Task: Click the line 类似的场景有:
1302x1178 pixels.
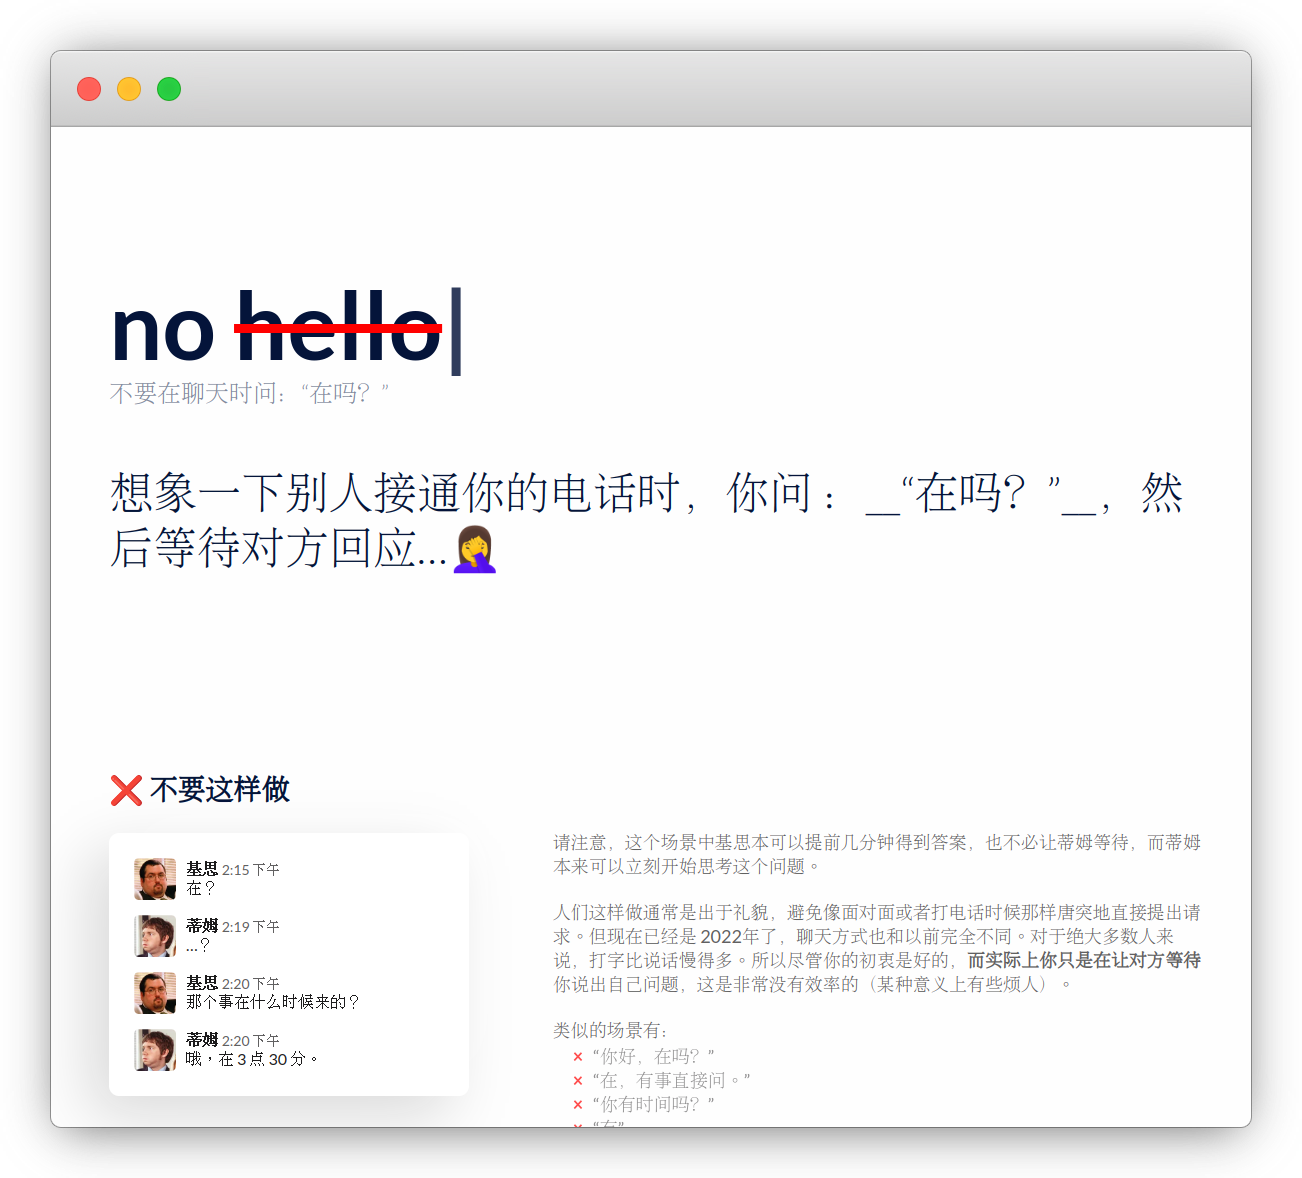Action: click(x=611, y=1031)
